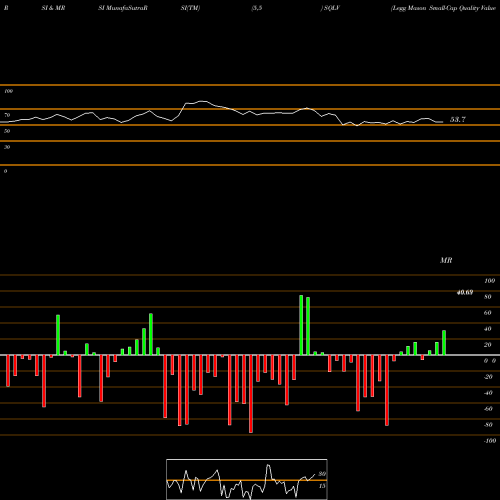Click the "-100" tick on the MR axis

click(x=489, y=441)
